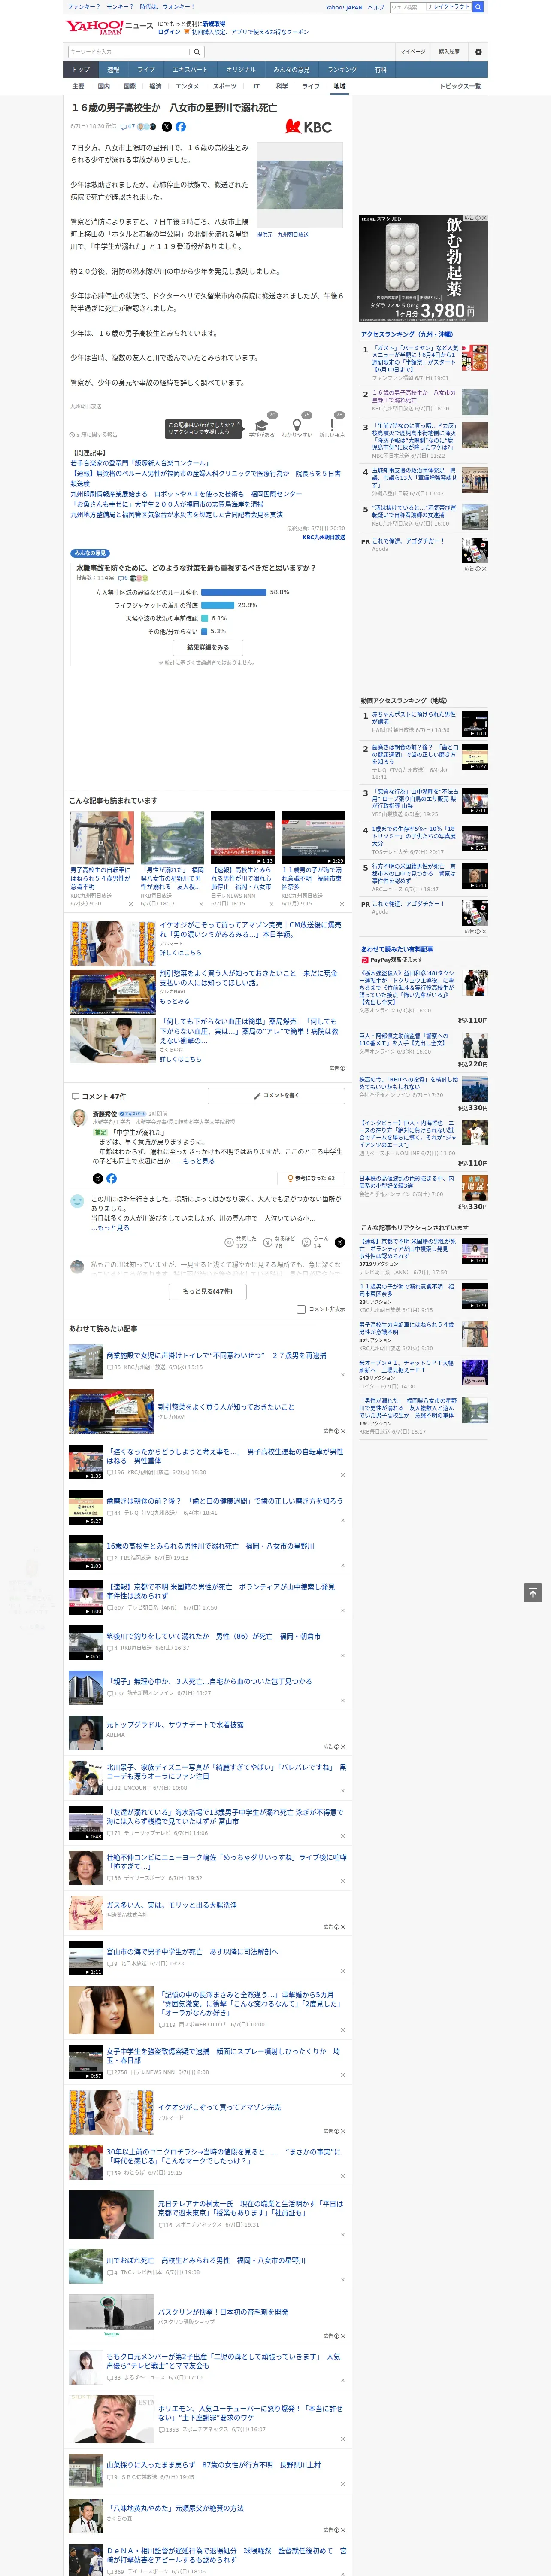Share the expert comment on Facebook
This screenshot has height=2576, width=551.
click(111, 1178)
